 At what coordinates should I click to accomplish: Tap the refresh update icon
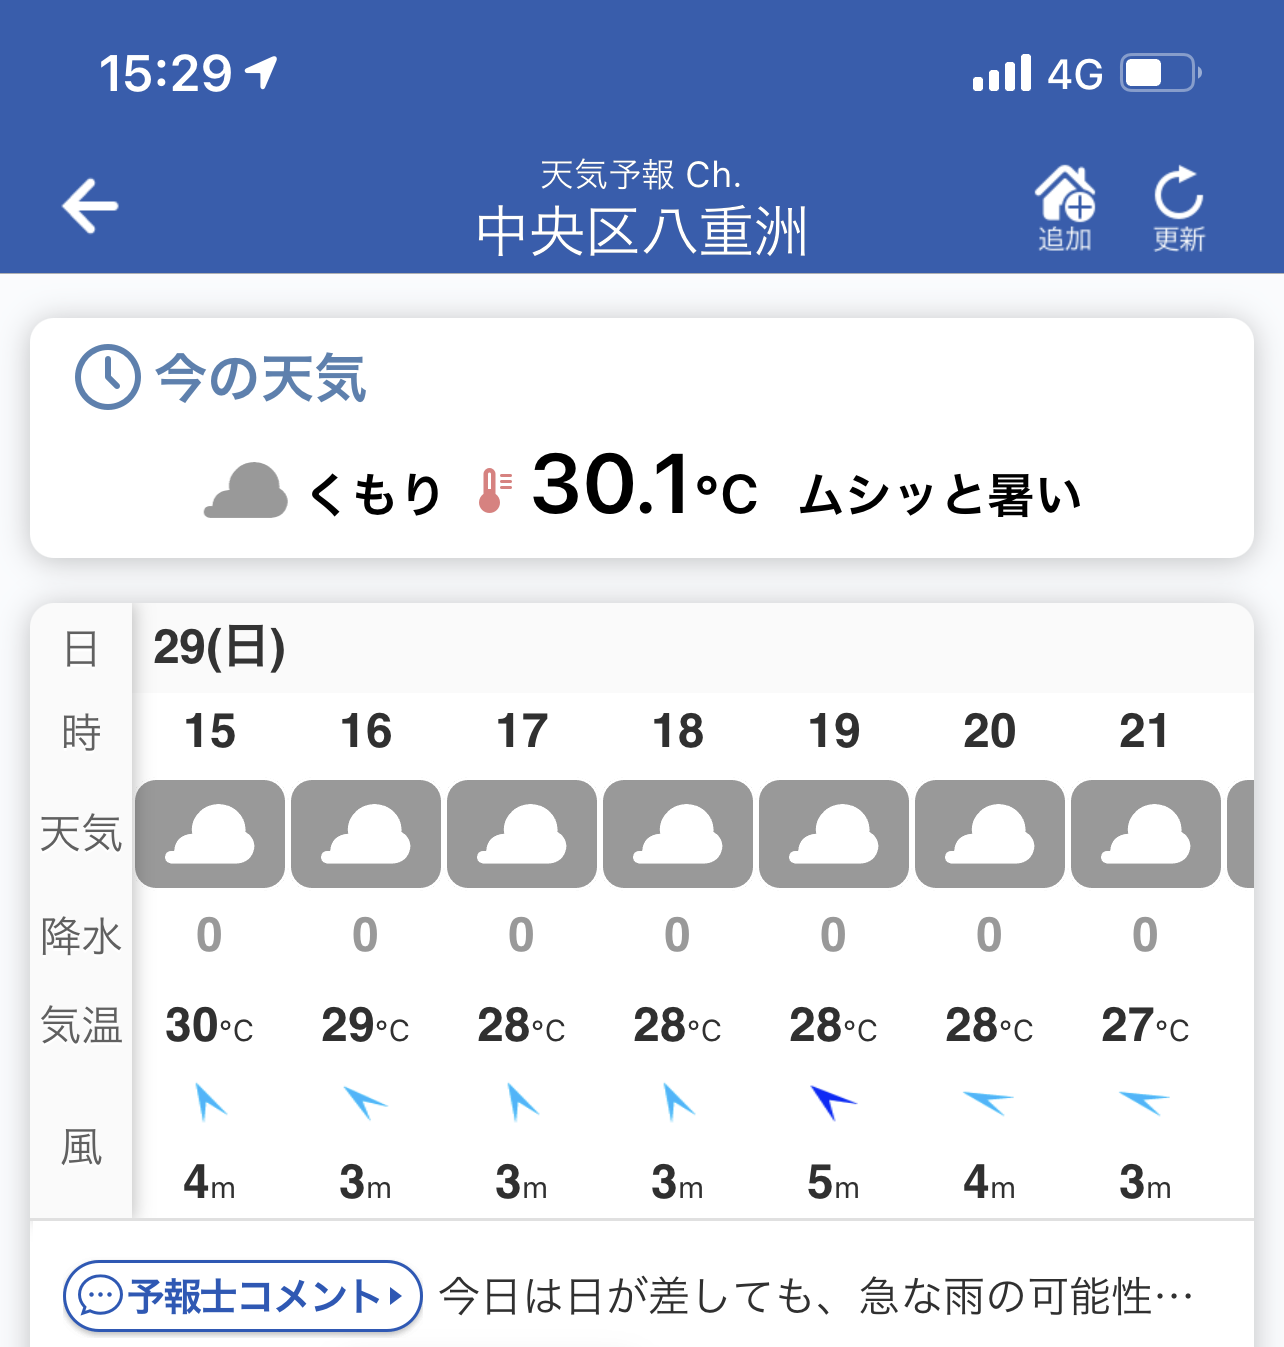point(1179,207)
